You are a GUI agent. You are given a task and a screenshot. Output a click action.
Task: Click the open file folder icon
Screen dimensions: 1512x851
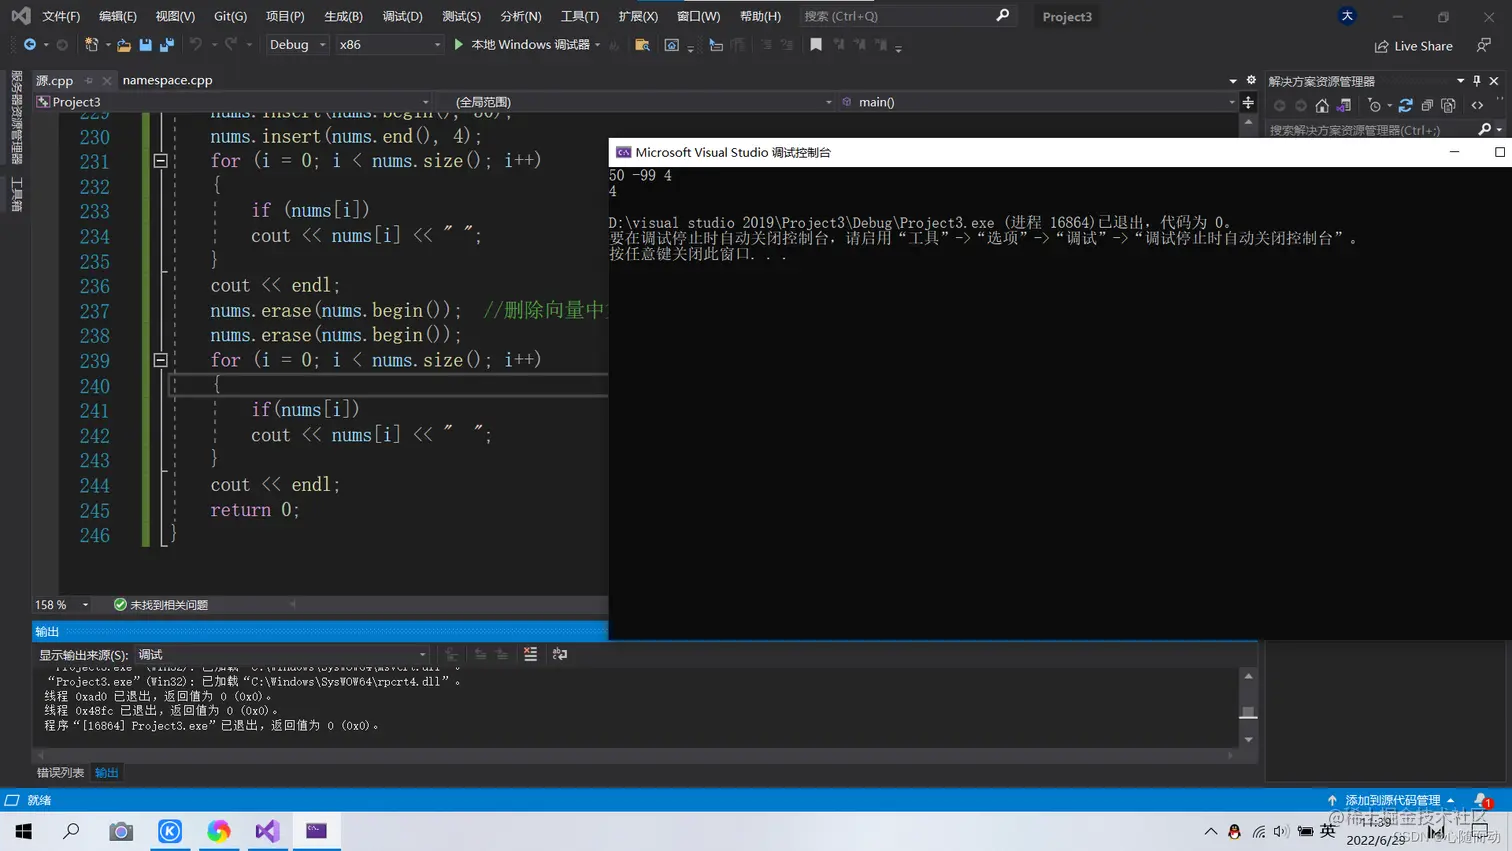124,45
